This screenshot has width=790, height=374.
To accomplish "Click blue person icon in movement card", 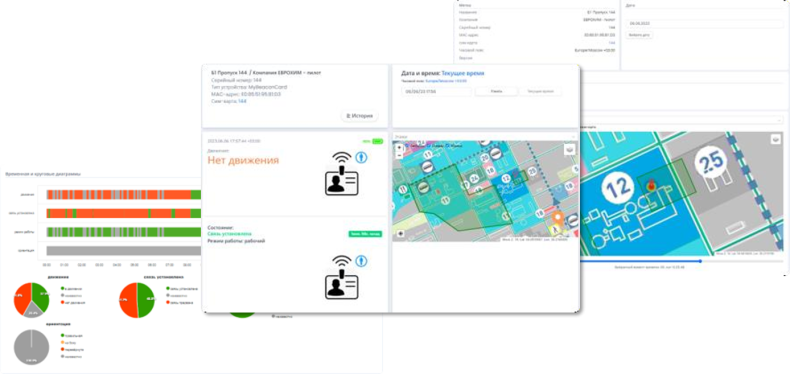I will [361, 157].
